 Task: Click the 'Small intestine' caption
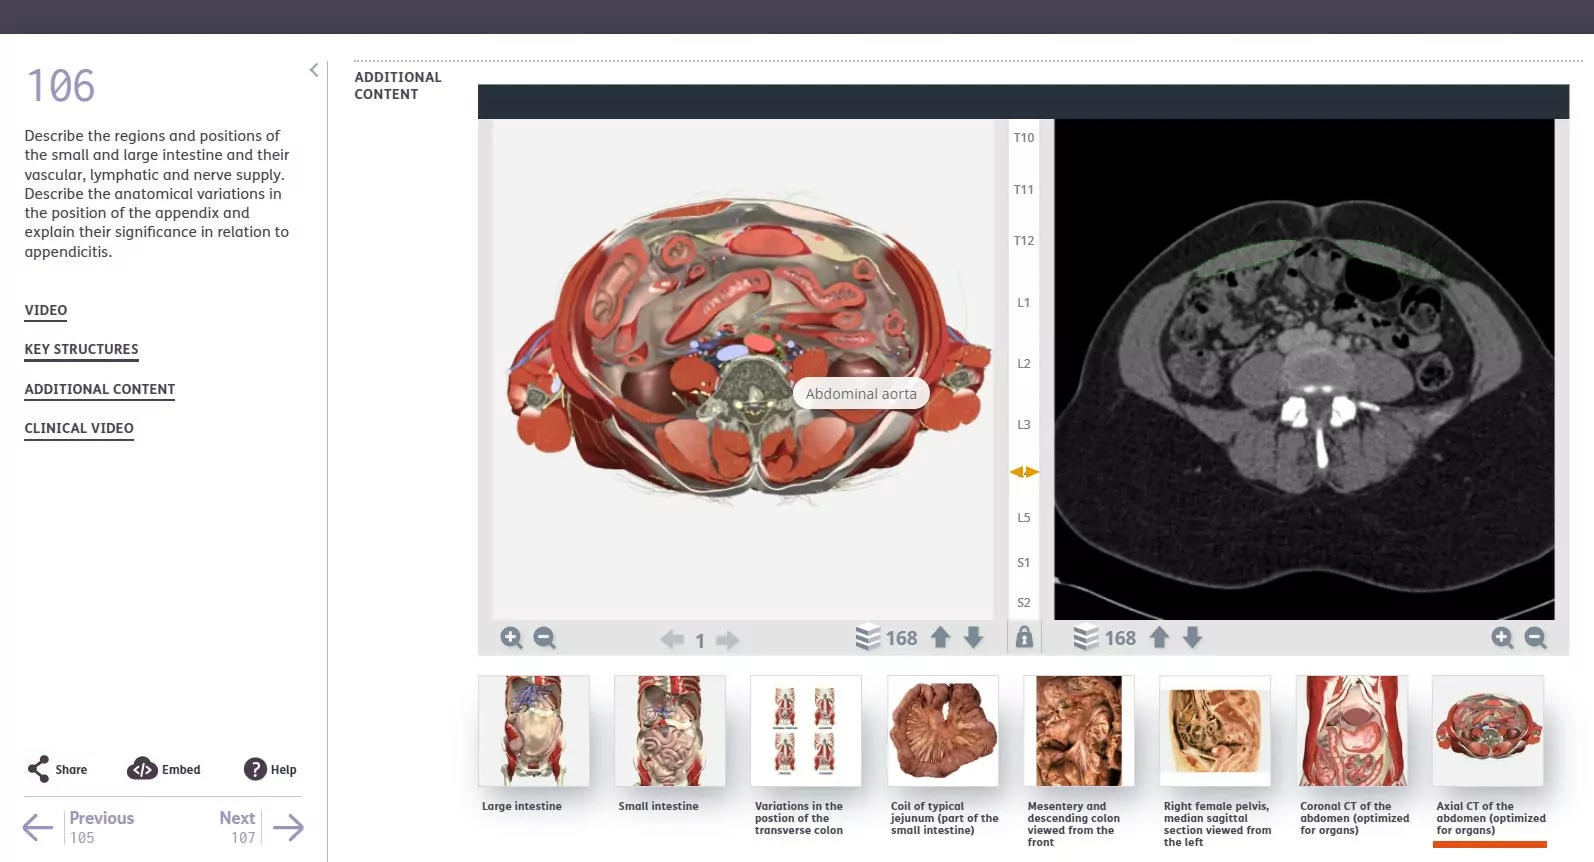point(658,806)
